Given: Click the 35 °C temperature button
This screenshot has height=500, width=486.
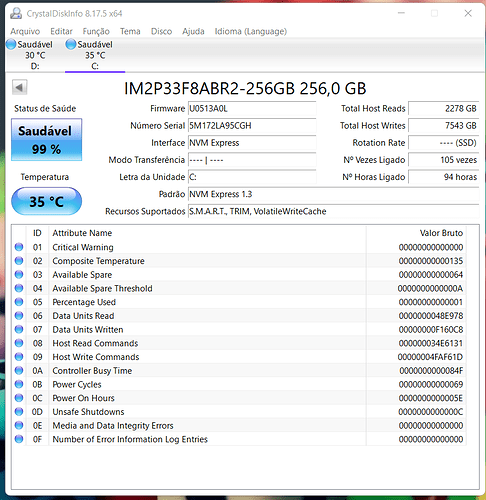Looking at the screenshot, I should pyautogui.click(x=46, y=201).
